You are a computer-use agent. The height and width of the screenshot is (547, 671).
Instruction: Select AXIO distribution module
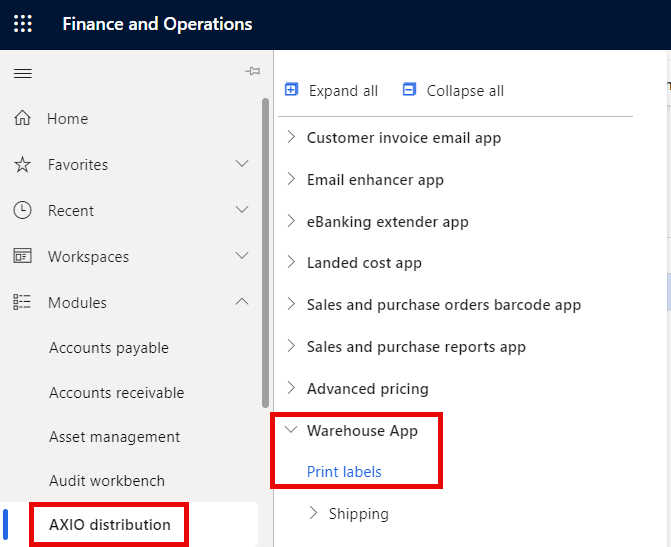tap(110, 525)
